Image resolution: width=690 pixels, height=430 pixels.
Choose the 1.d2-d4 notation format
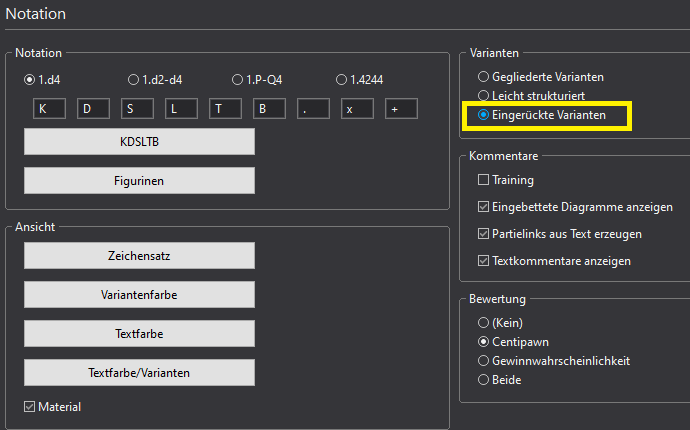[134, 79]
